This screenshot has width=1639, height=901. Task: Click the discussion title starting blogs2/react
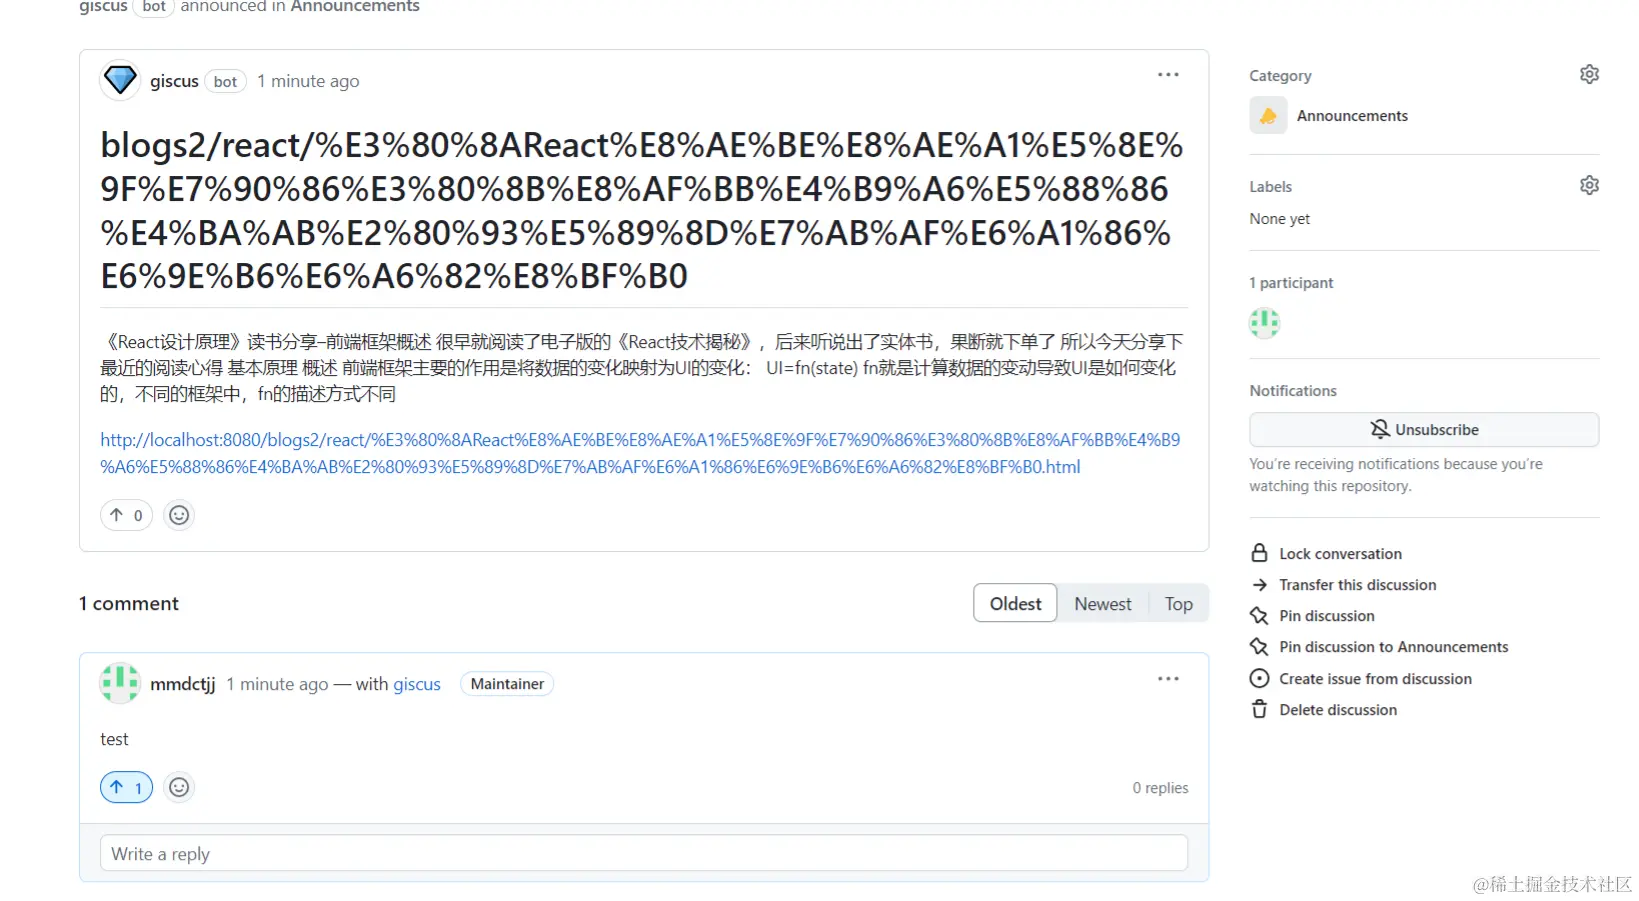[x=642, y=210]
